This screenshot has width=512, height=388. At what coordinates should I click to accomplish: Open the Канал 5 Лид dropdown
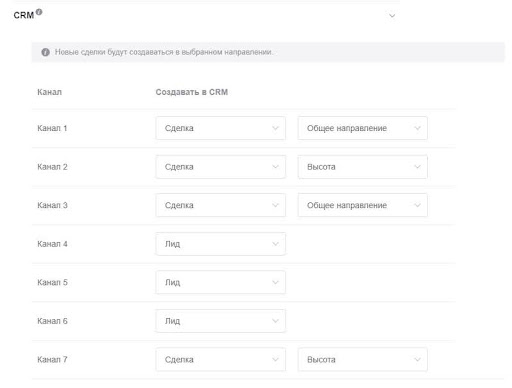(220, 282)
